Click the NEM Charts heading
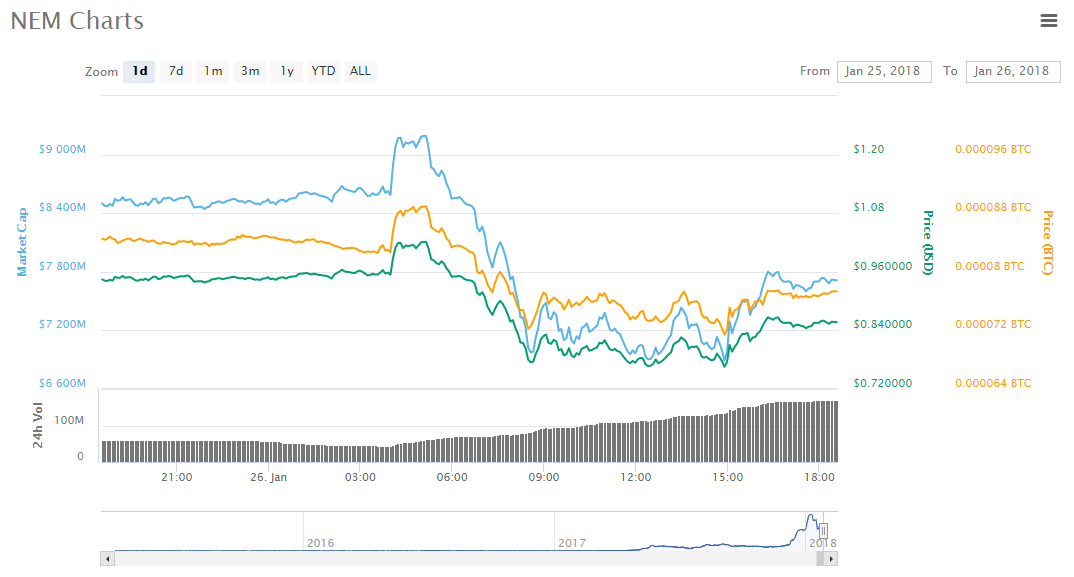Image resolution: width=1074 pixels, height=577 pixels. click(x=77, y=21)
